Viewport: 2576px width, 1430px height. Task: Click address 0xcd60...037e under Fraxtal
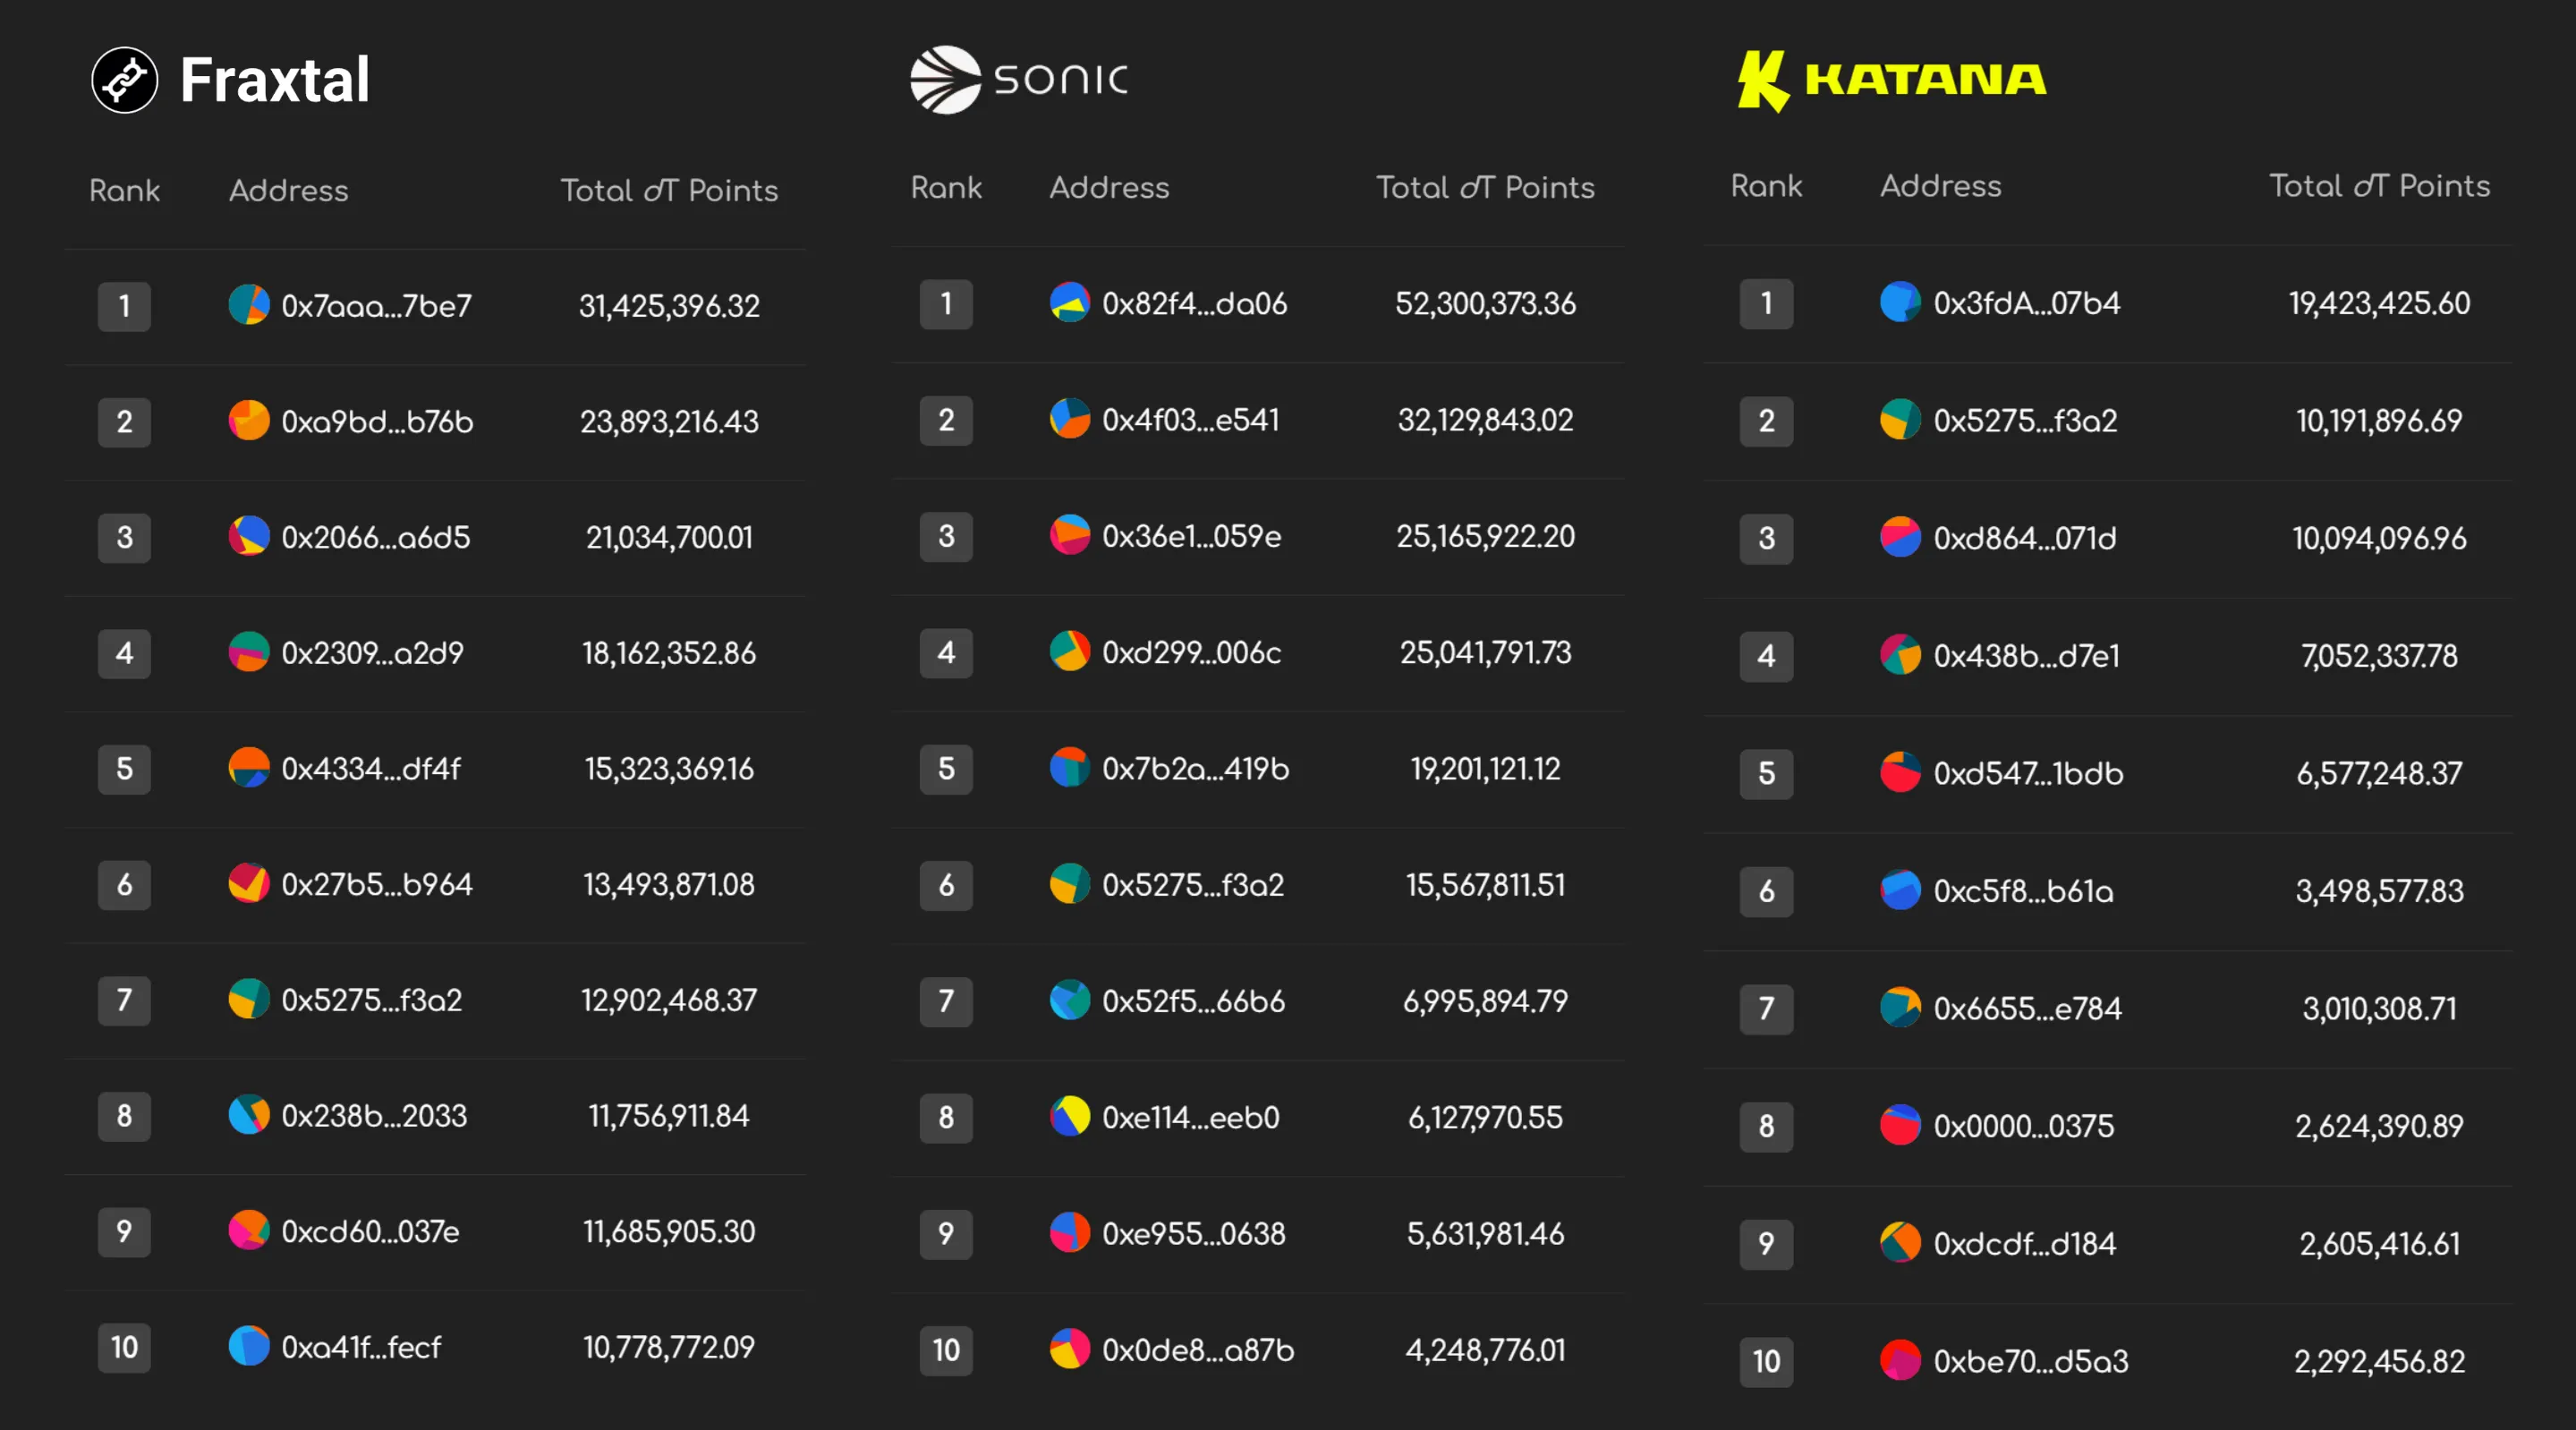coord(371,1232)
